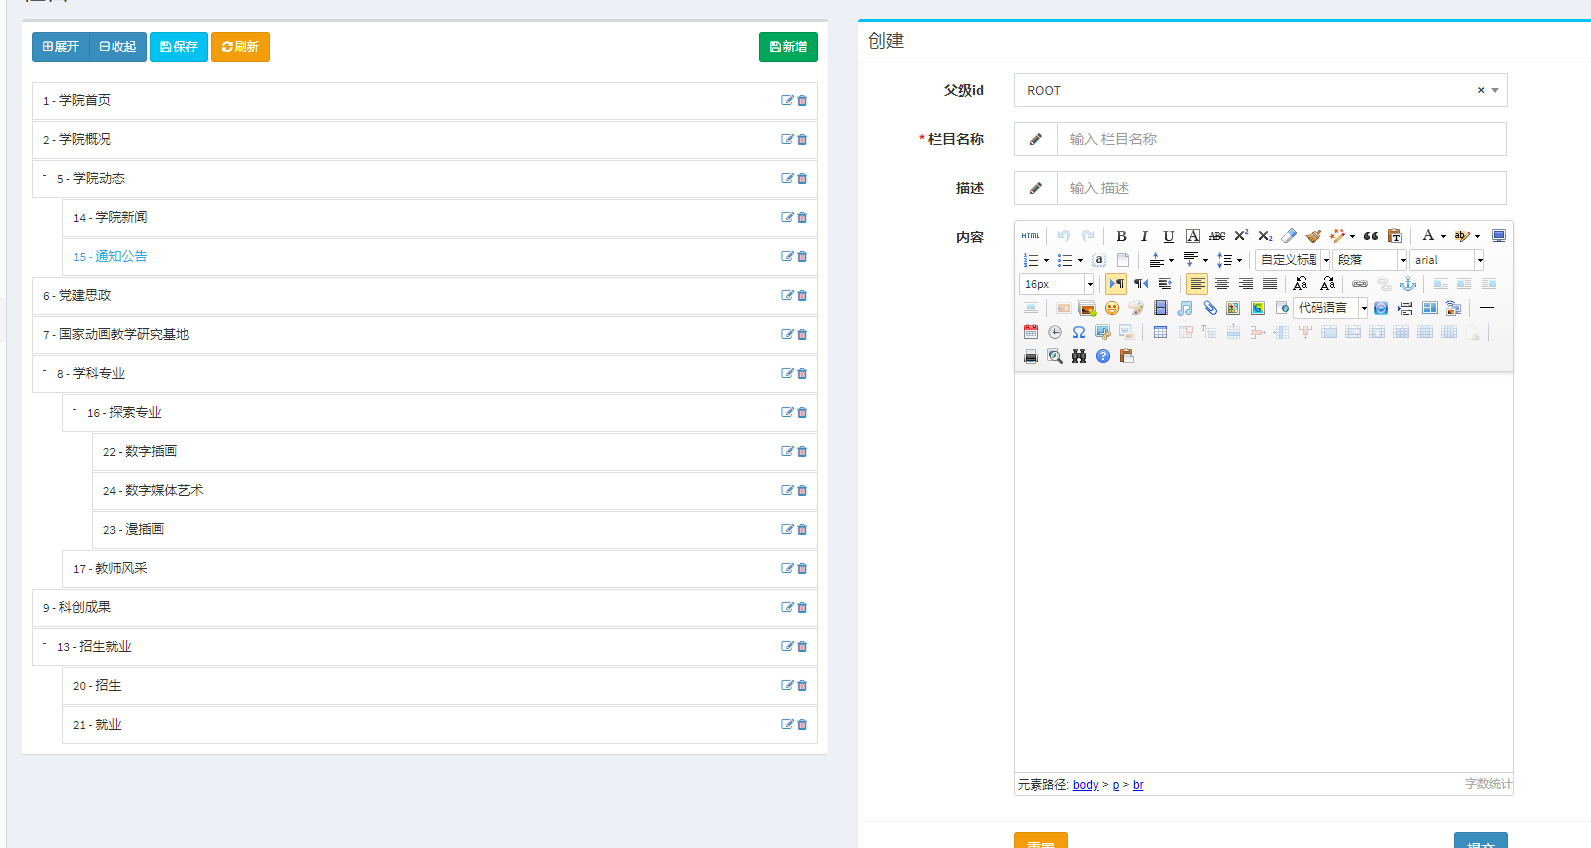The width and height of the screenshot is (1591, 848).
Task: Insert special character omega icon
Action: coord(1079,332)
